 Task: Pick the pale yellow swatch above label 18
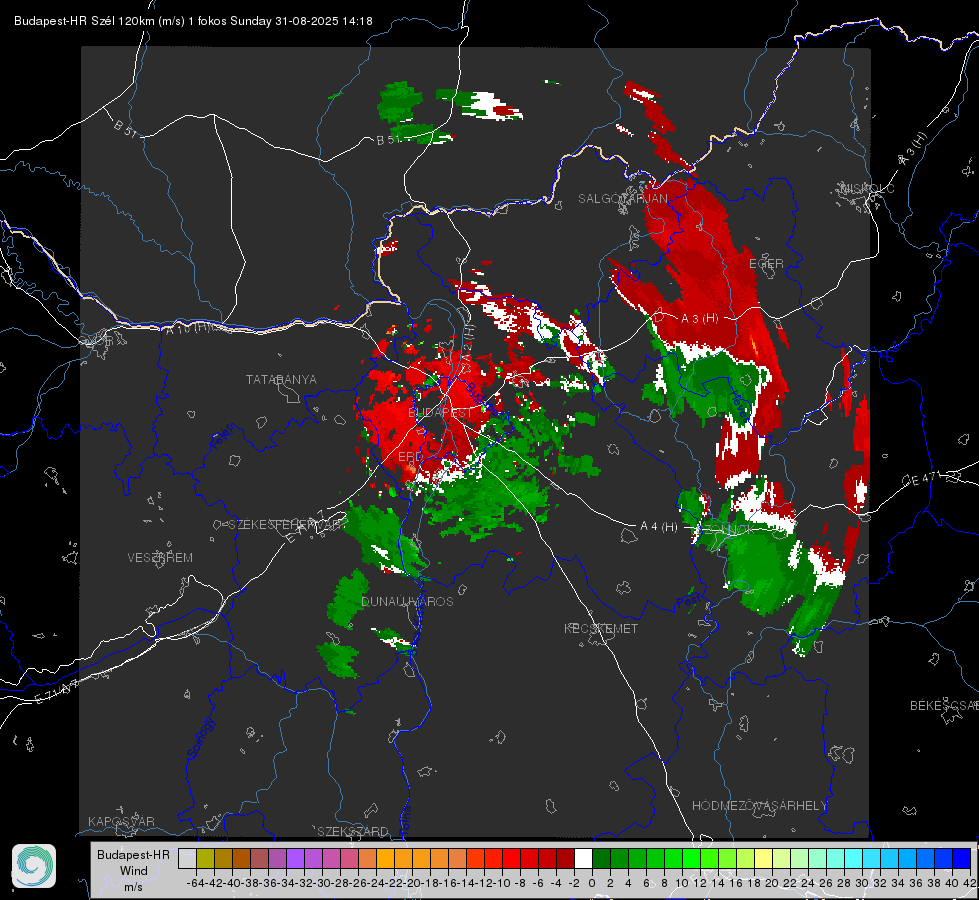pos(764,858)
